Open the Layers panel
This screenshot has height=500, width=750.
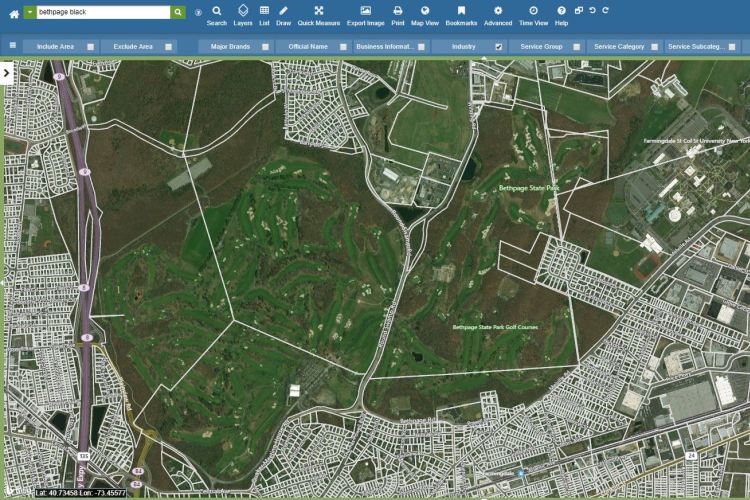(x=243, y=16)
